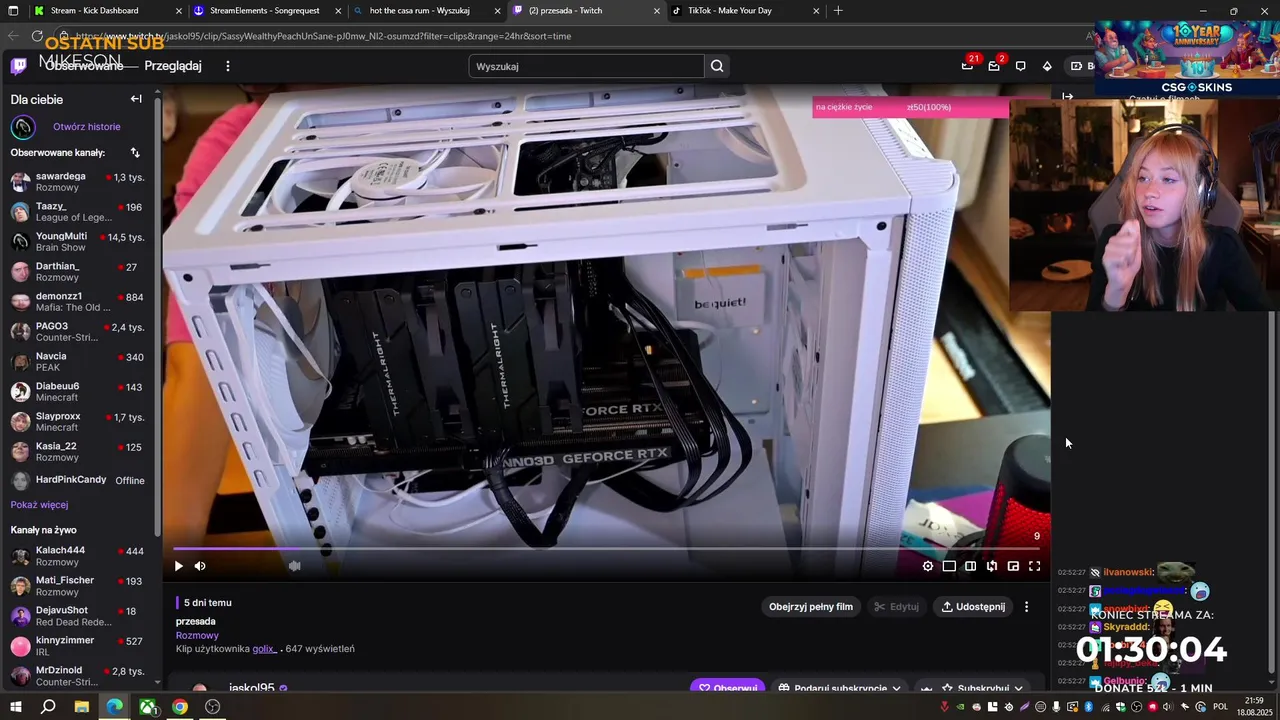Screen dimensions: 1280x720
Task: Click the browser address bar URL
Action: click(323, 36)
